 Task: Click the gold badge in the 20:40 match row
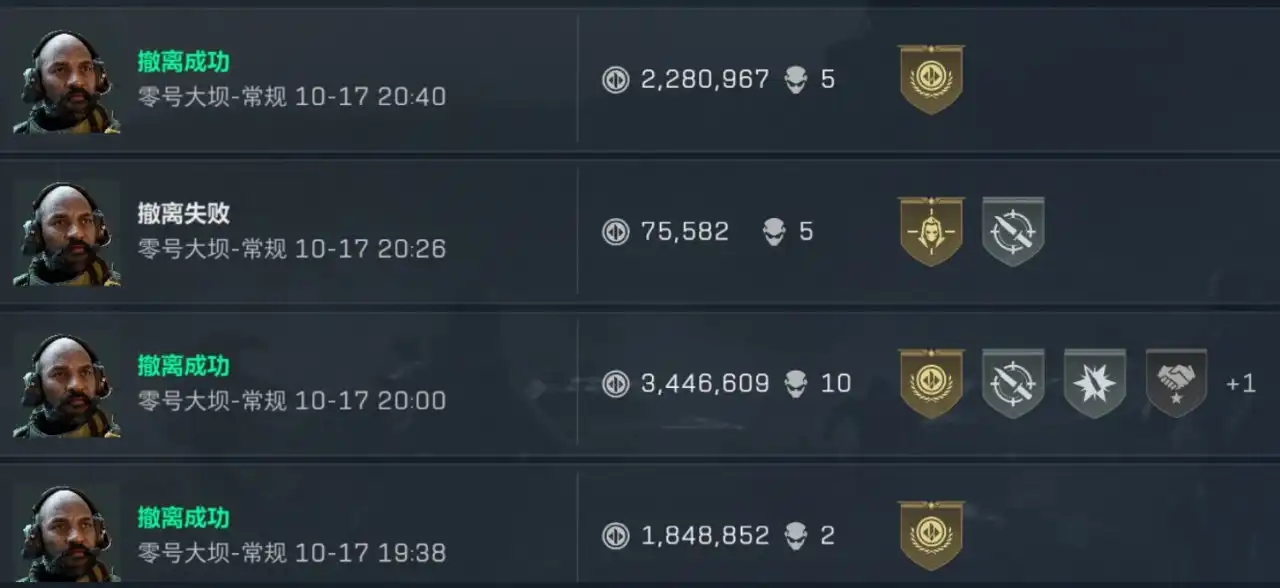[931, 79]
